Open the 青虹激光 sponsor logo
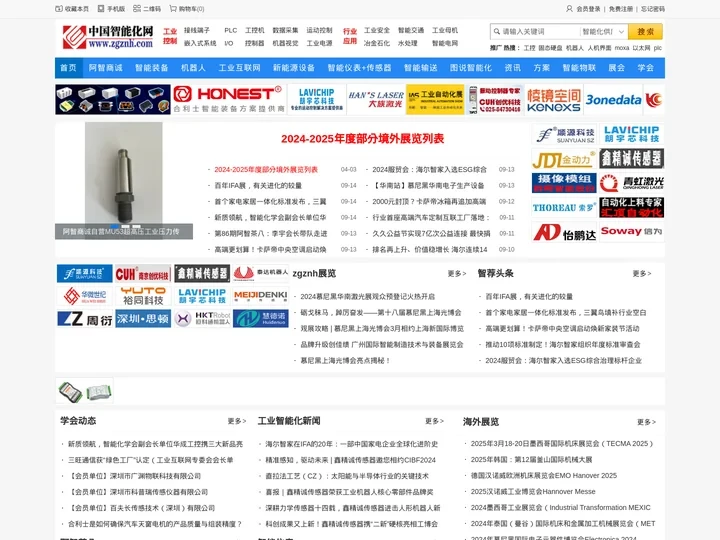This screenshot has height=540, width=720. point(631,183)
